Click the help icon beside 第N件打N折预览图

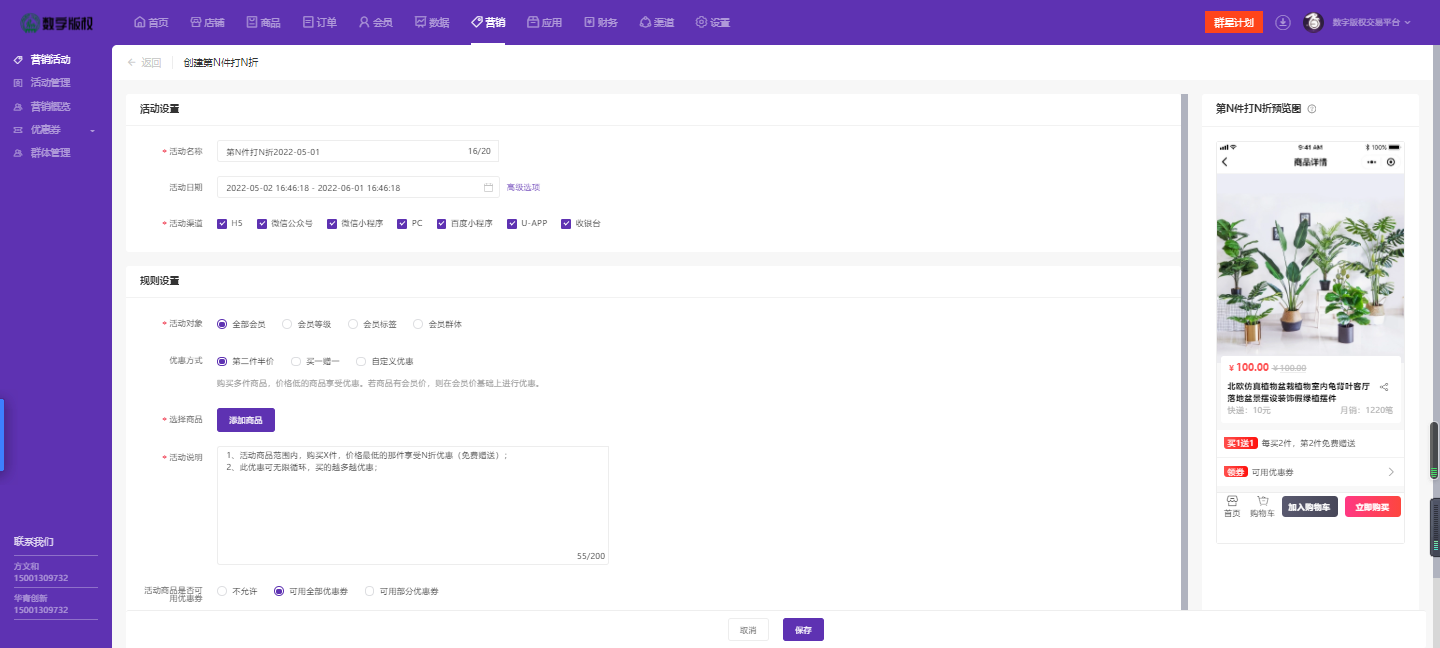(1312, 109)
